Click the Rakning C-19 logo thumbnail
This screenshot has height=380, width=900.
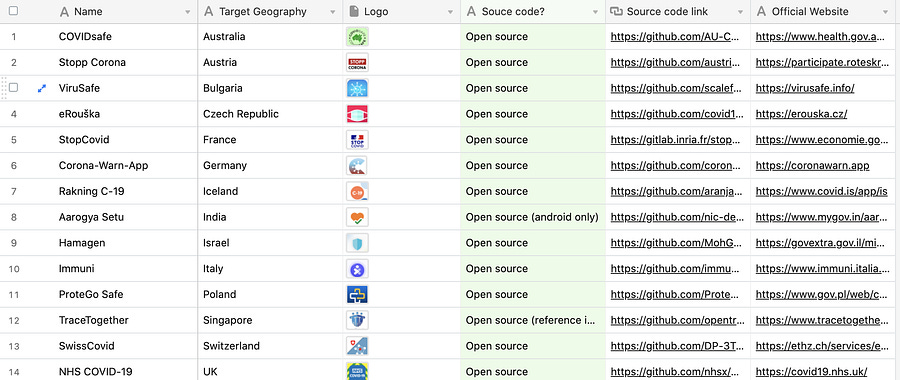(x=357, y=192)
